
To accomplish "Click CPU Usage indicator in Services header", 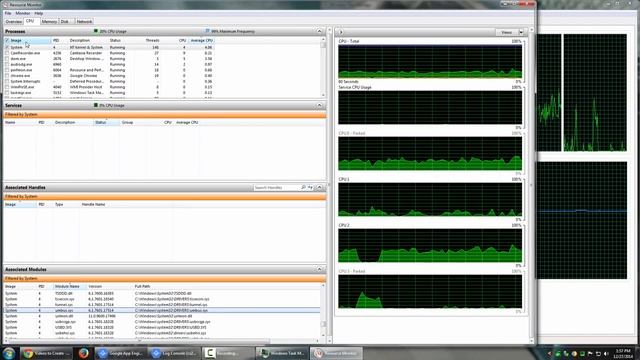I will (96, 105).
